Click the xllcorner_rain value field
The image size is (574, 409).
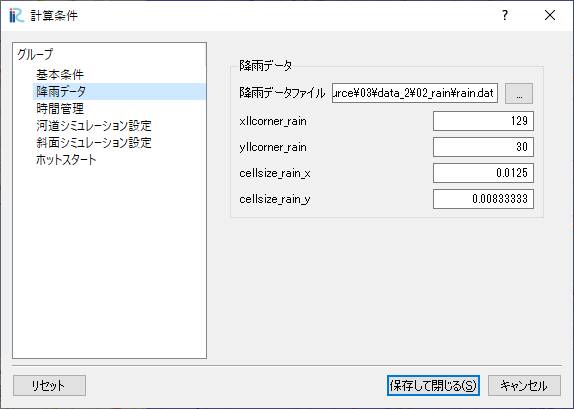(483, 121)
